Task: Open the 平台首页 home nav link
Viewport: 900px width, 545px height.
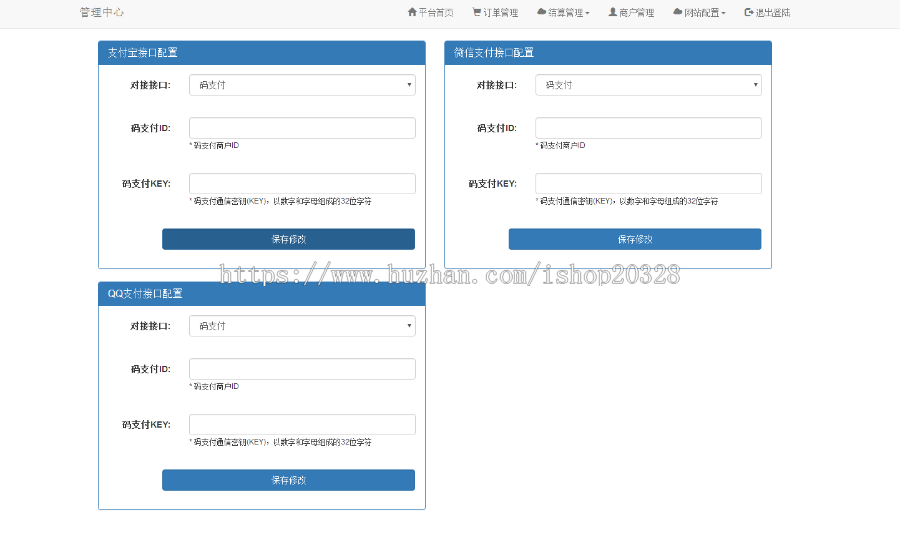Action: (x=430, y=13)
